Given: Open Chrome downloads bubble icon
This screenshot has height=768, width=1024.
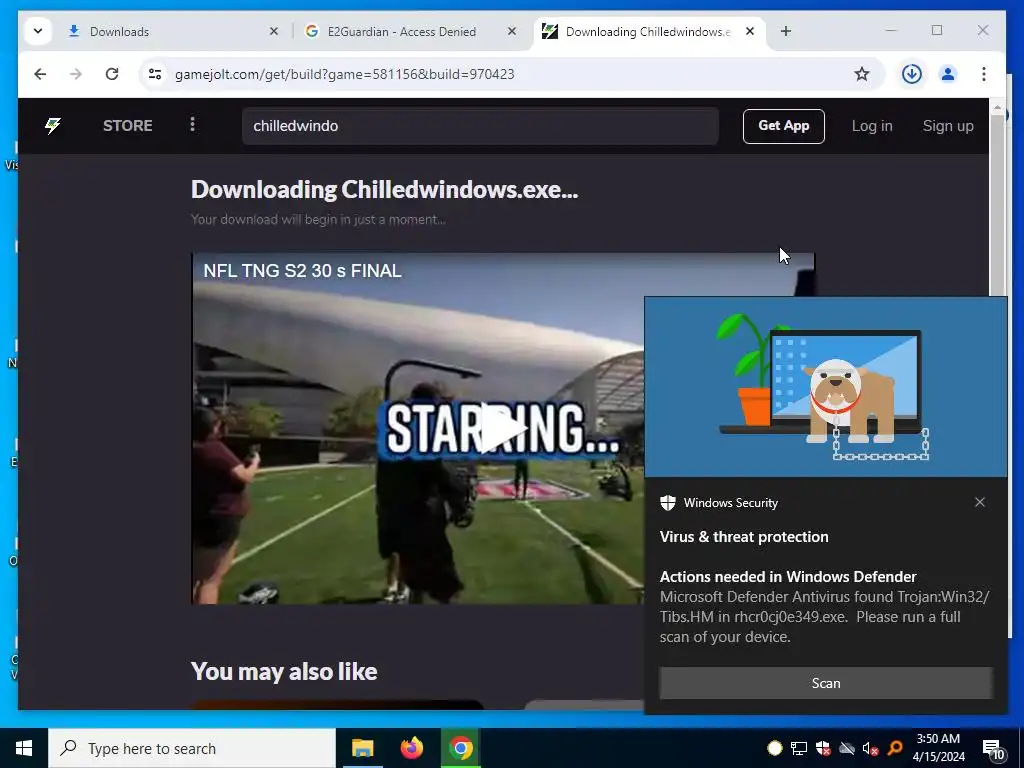Looking at the screenshot, I should [912, 74].
